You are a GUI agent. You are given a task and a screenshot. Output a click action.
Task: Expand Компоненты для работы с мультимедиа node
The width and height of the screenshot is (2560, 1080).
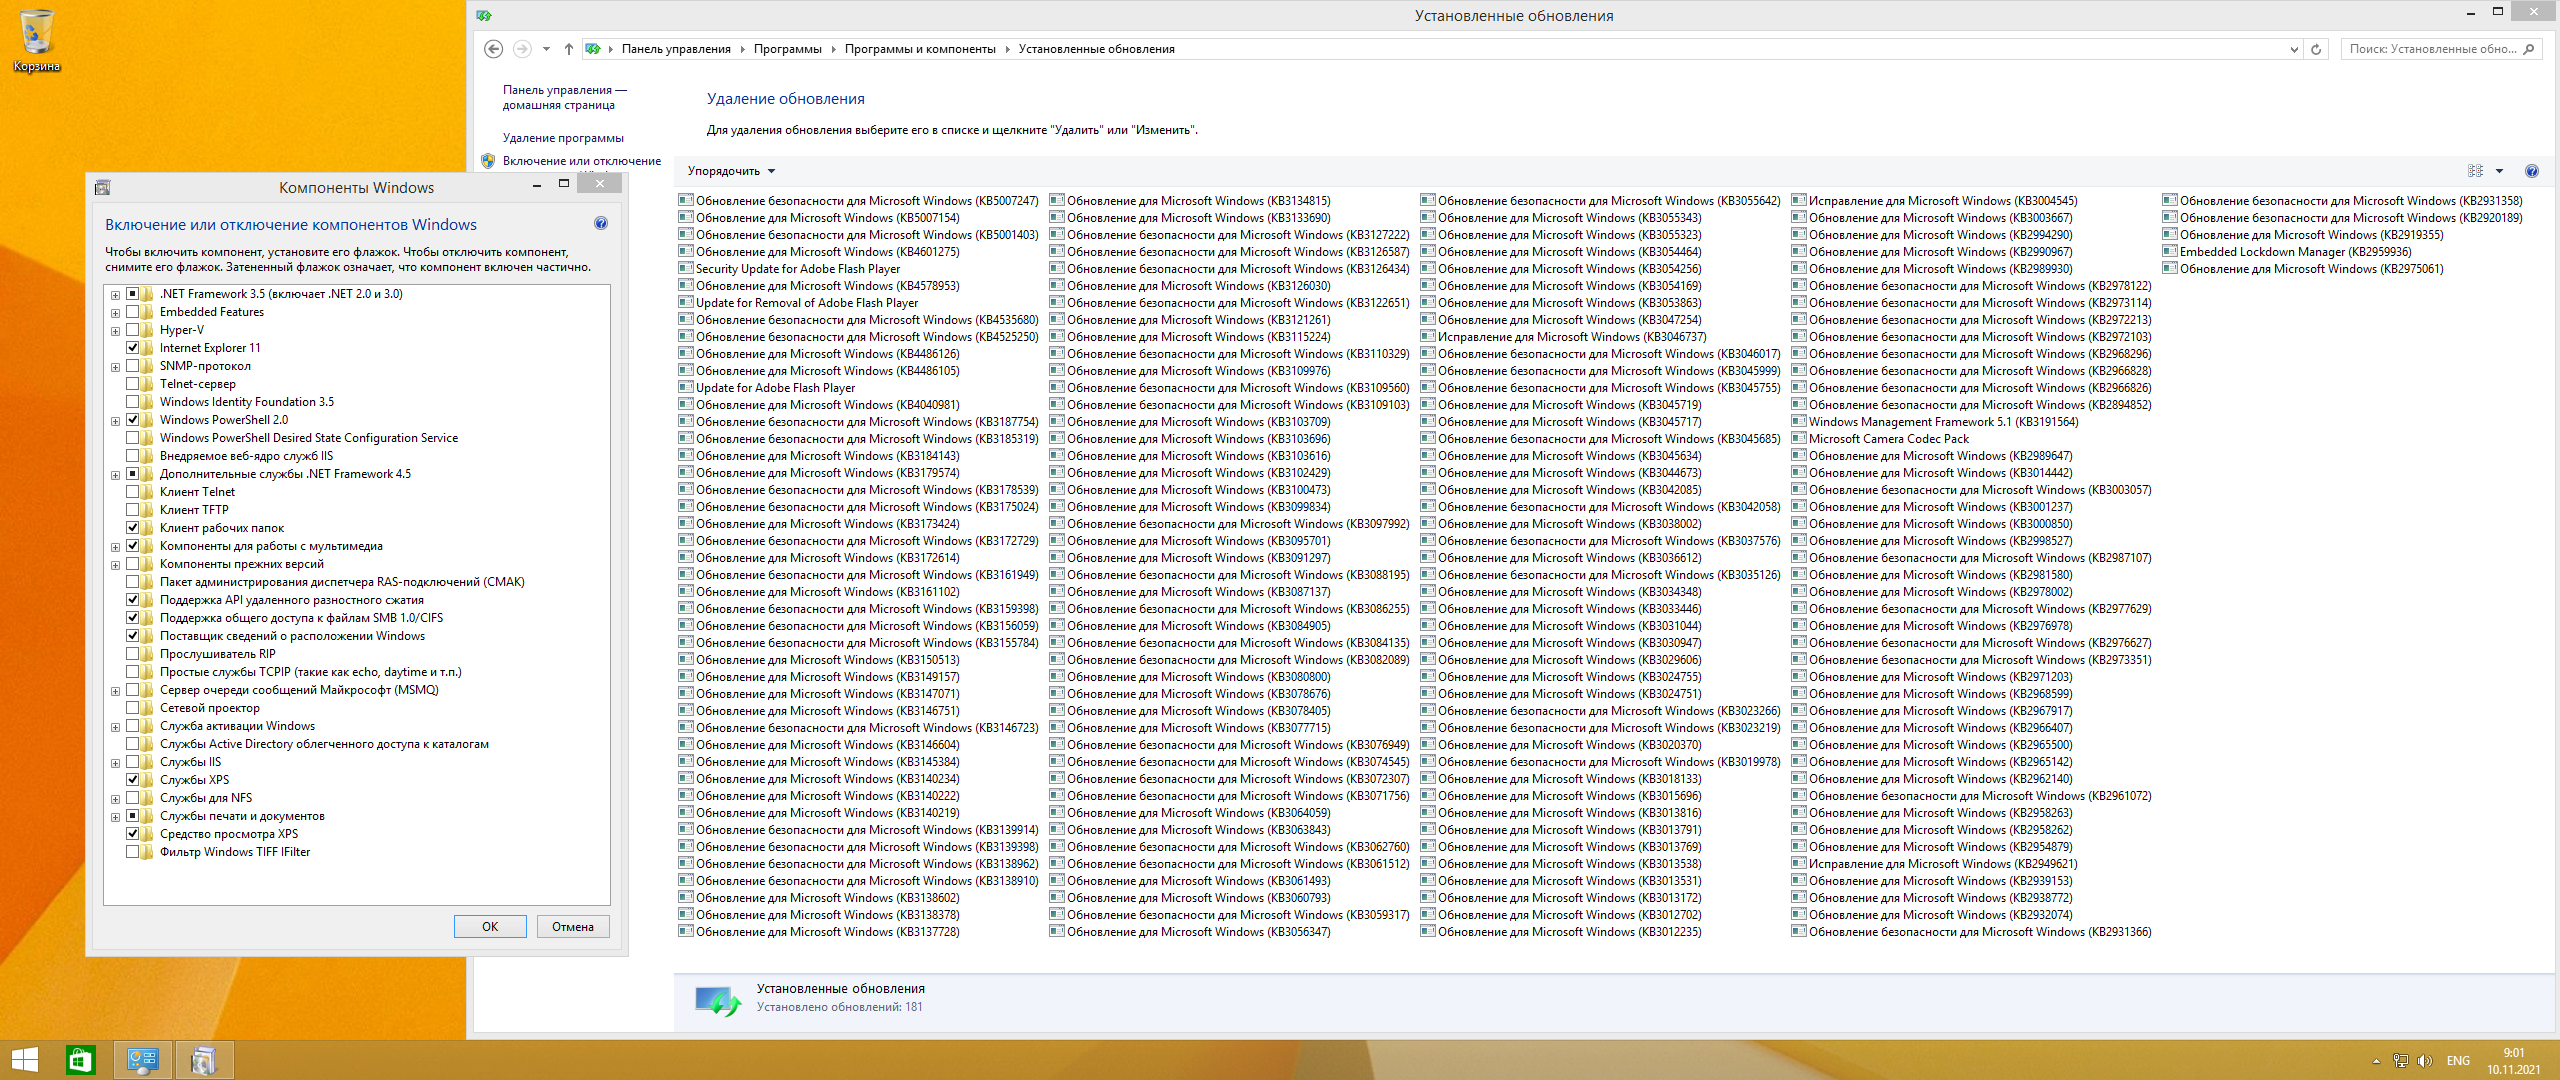pyautogui.click(x=116, y=547)
